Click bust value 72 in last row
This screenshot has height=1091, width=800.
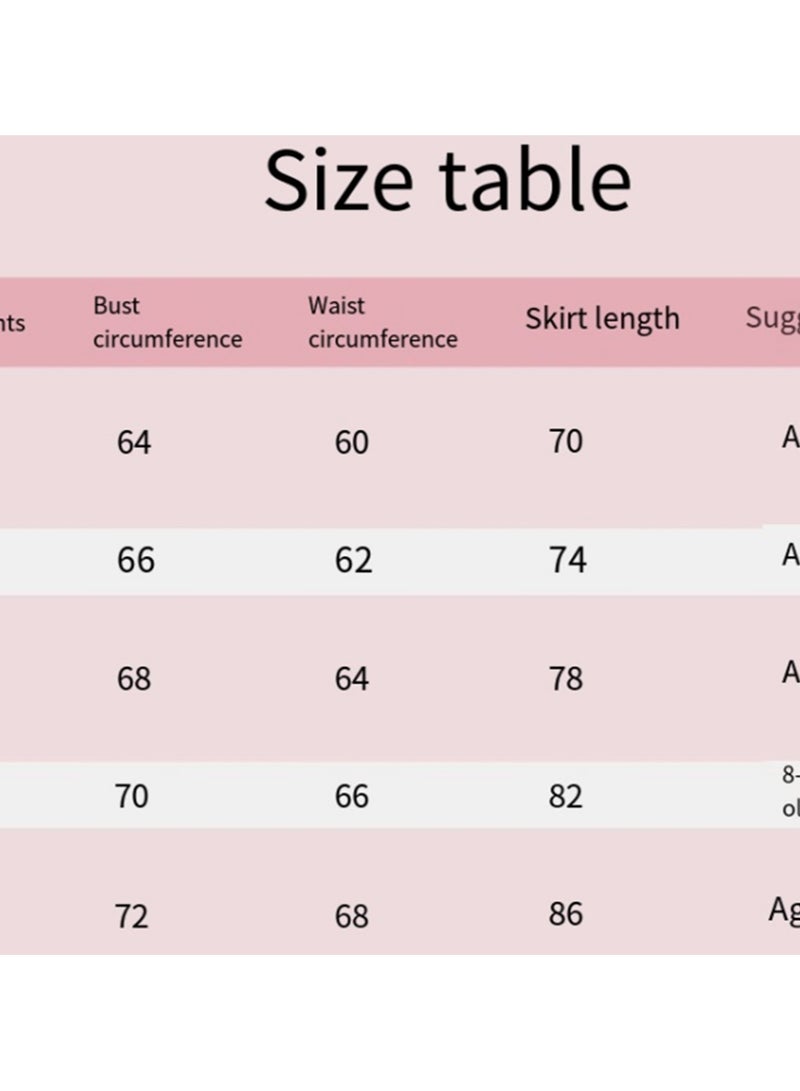click(x=131, y=916)
